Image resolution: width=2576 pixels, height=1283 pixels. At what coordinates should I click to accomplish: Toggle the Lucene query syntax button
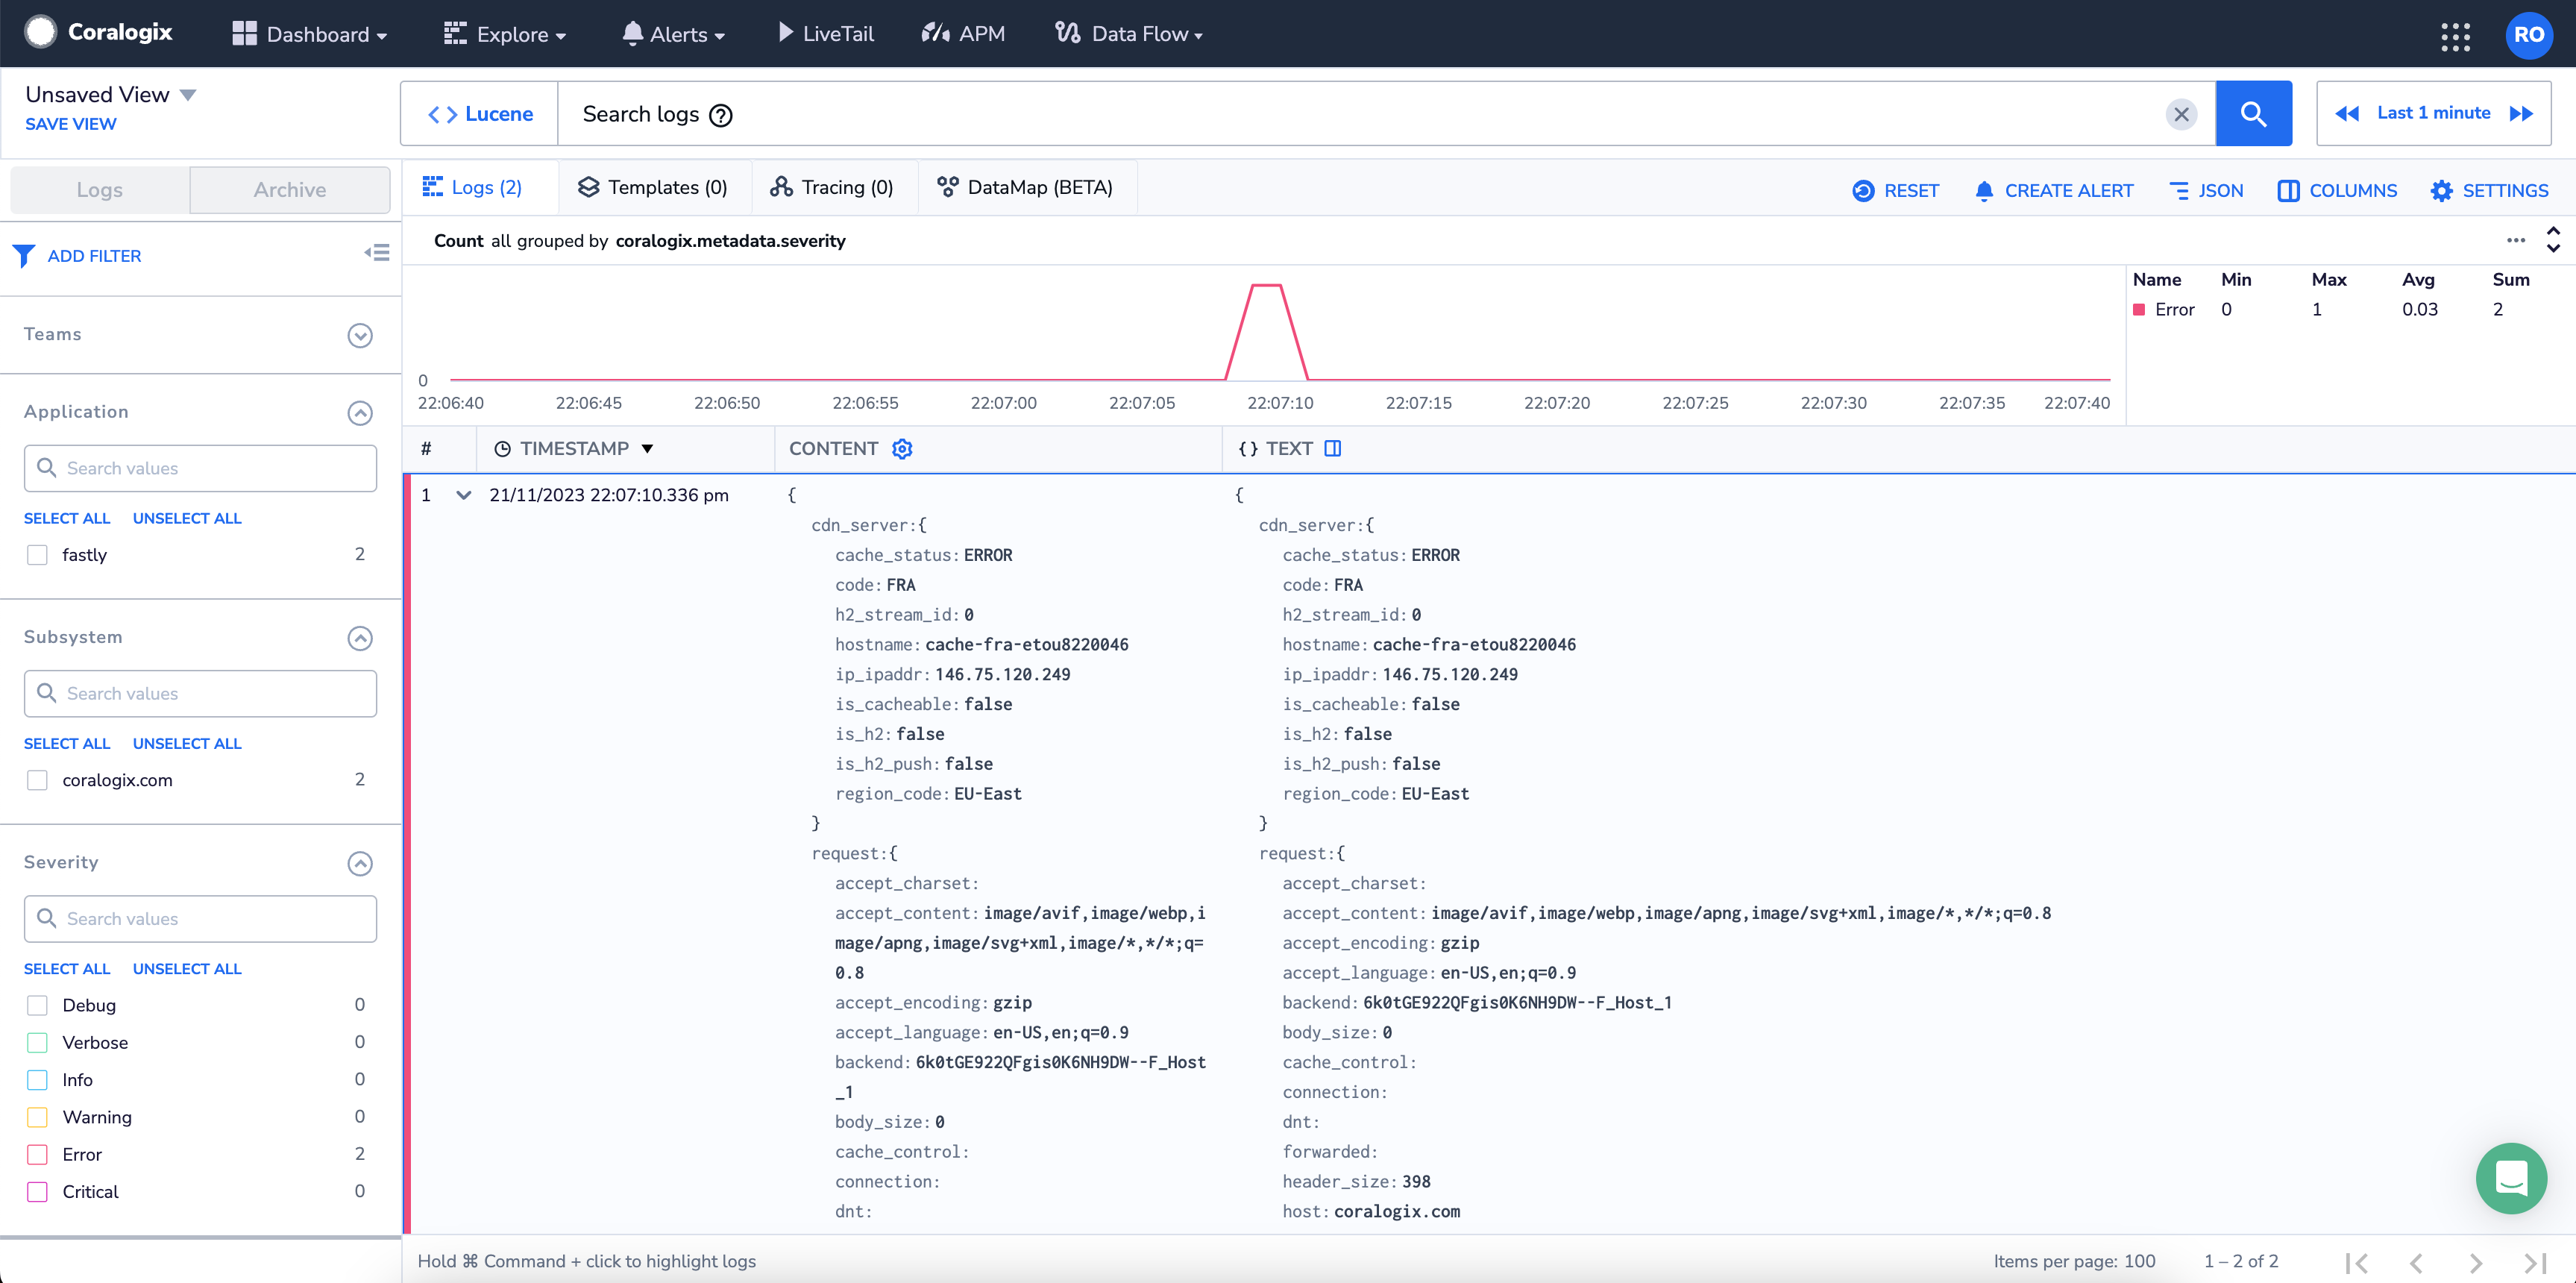(x=480, y=114)
